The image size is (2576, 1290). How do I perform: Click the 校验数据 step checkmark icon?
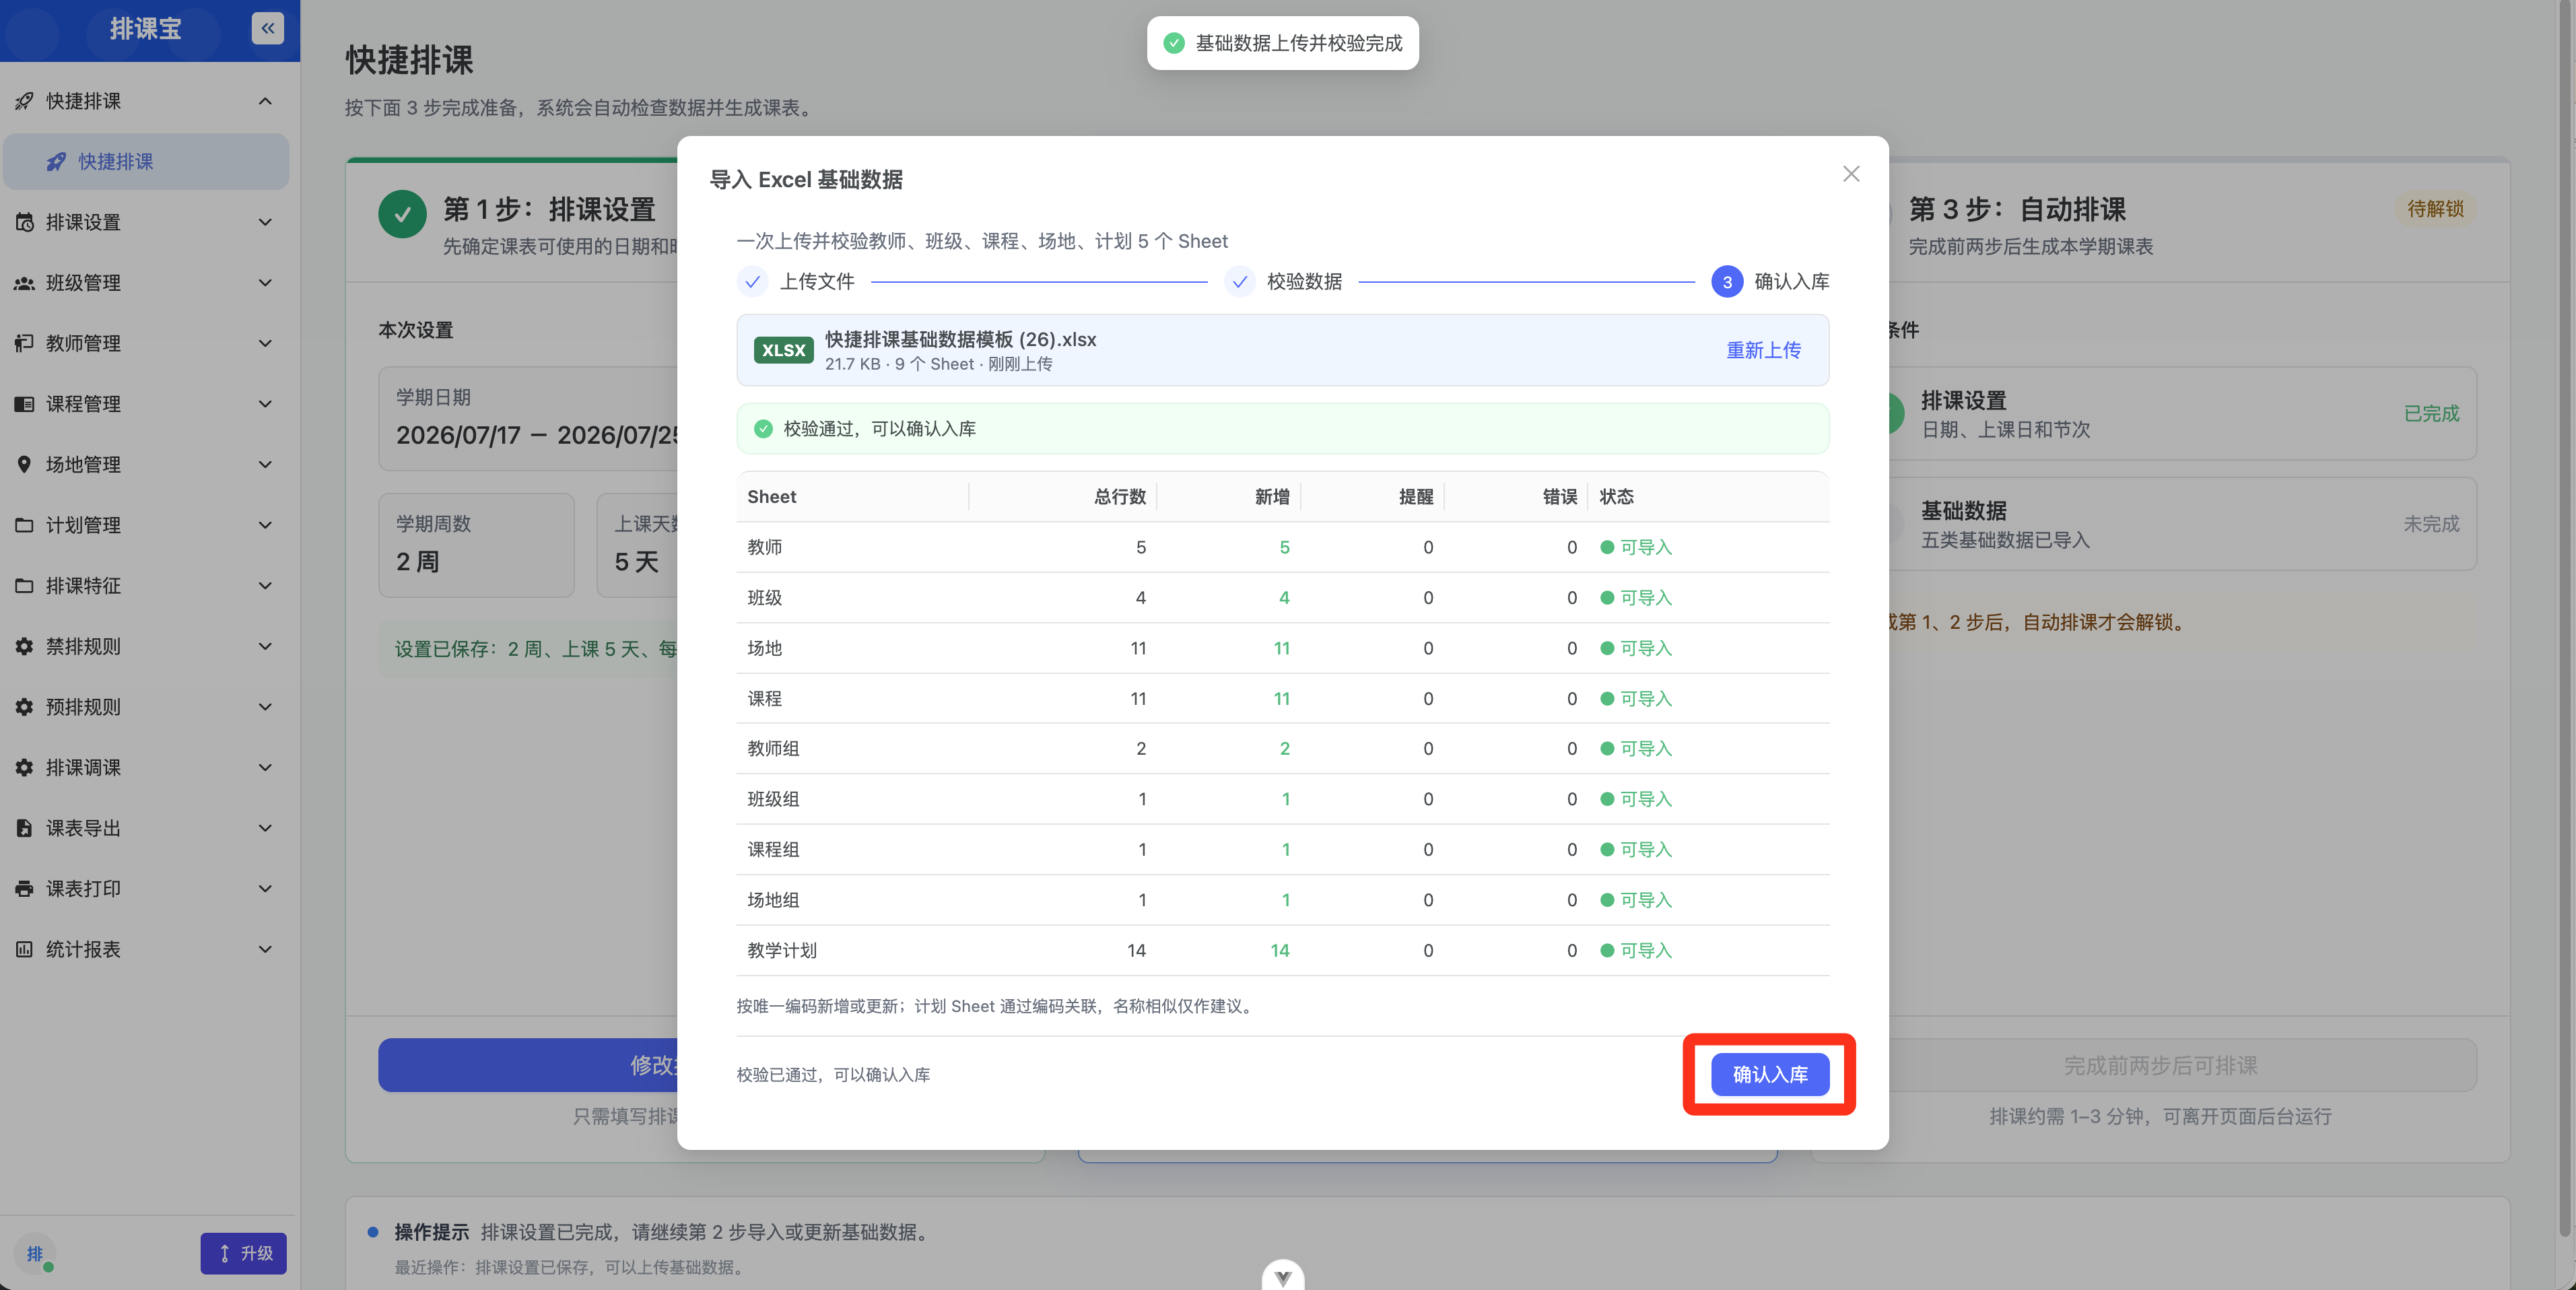coord(1239,282)
